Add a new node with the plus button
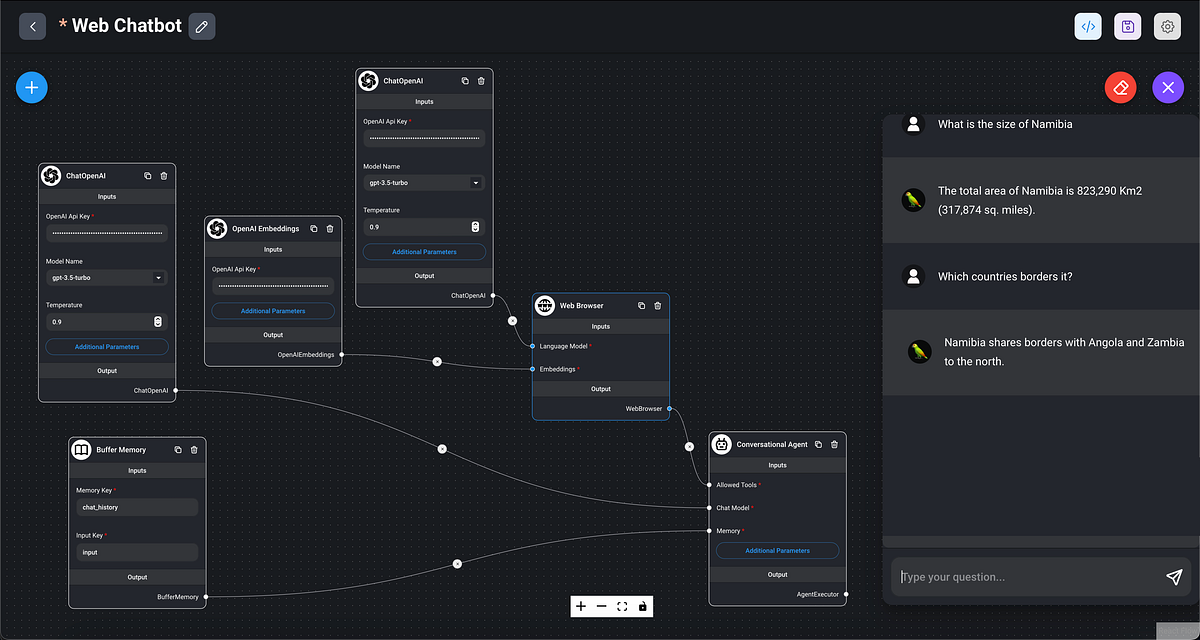The image size is (1200, 640). pos(31,87)
